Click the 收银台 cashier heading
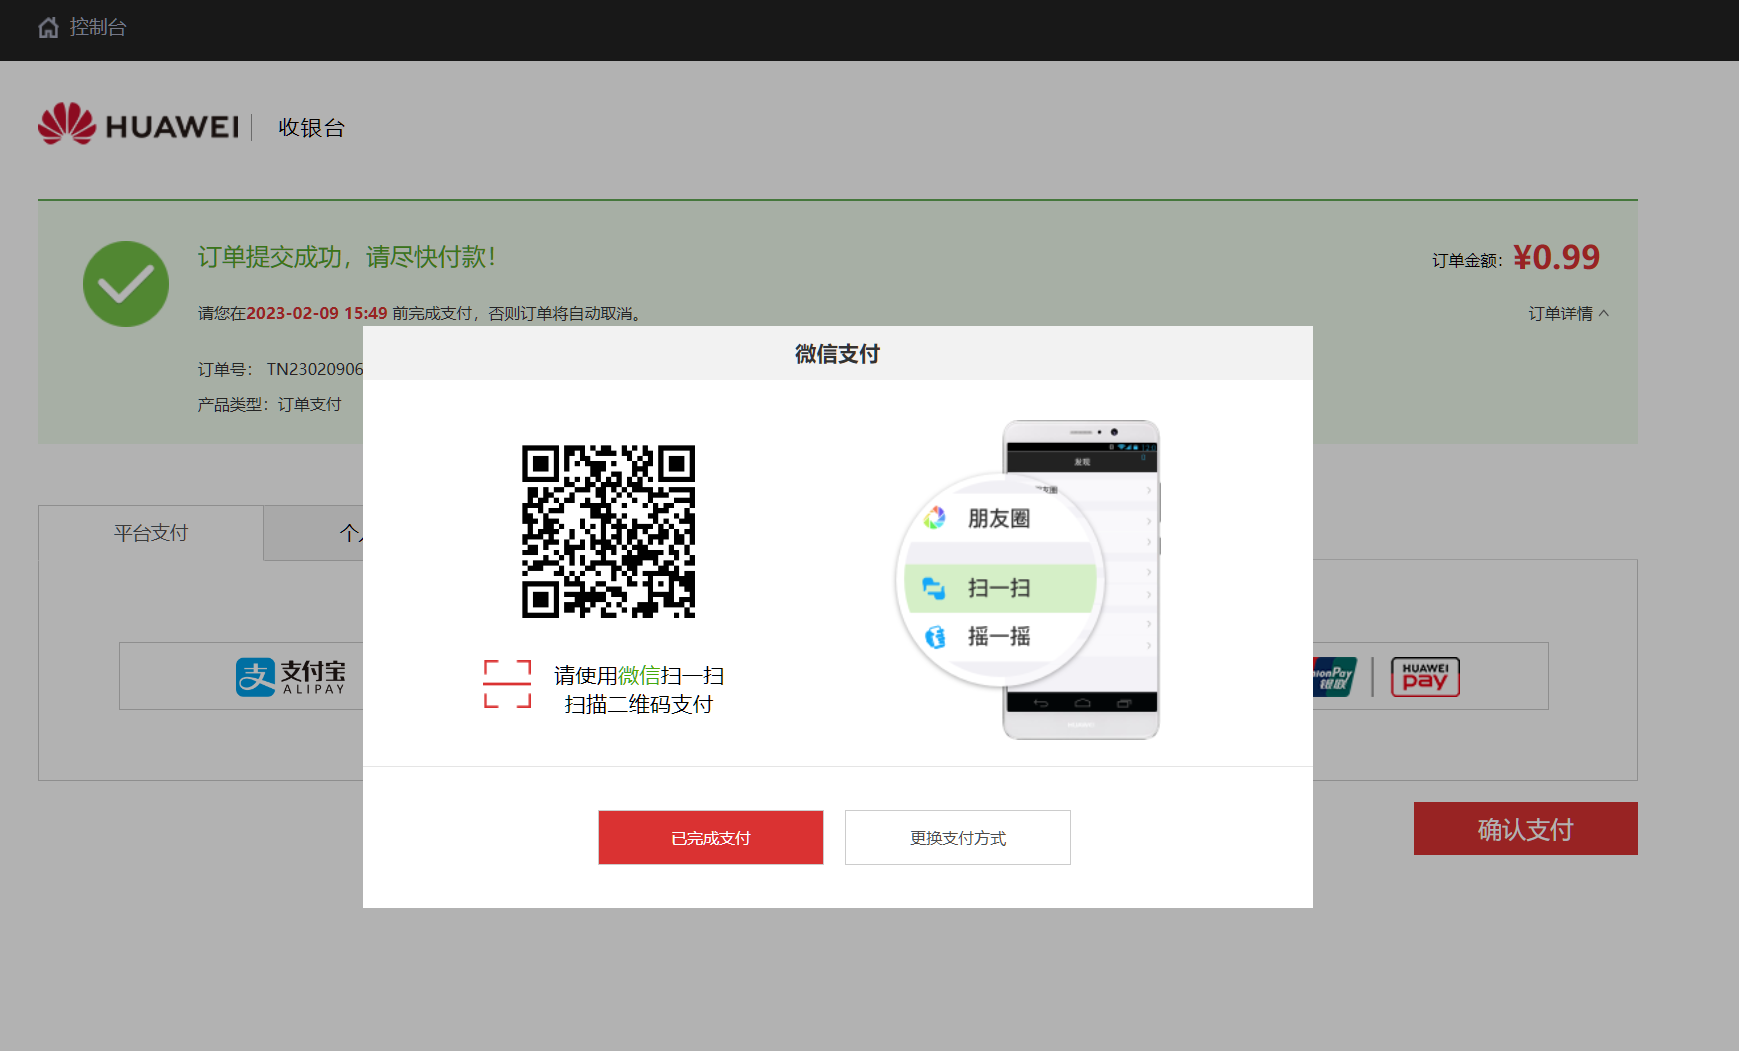The width and height of the screenshot is (1739, 1051). [312, 128]
